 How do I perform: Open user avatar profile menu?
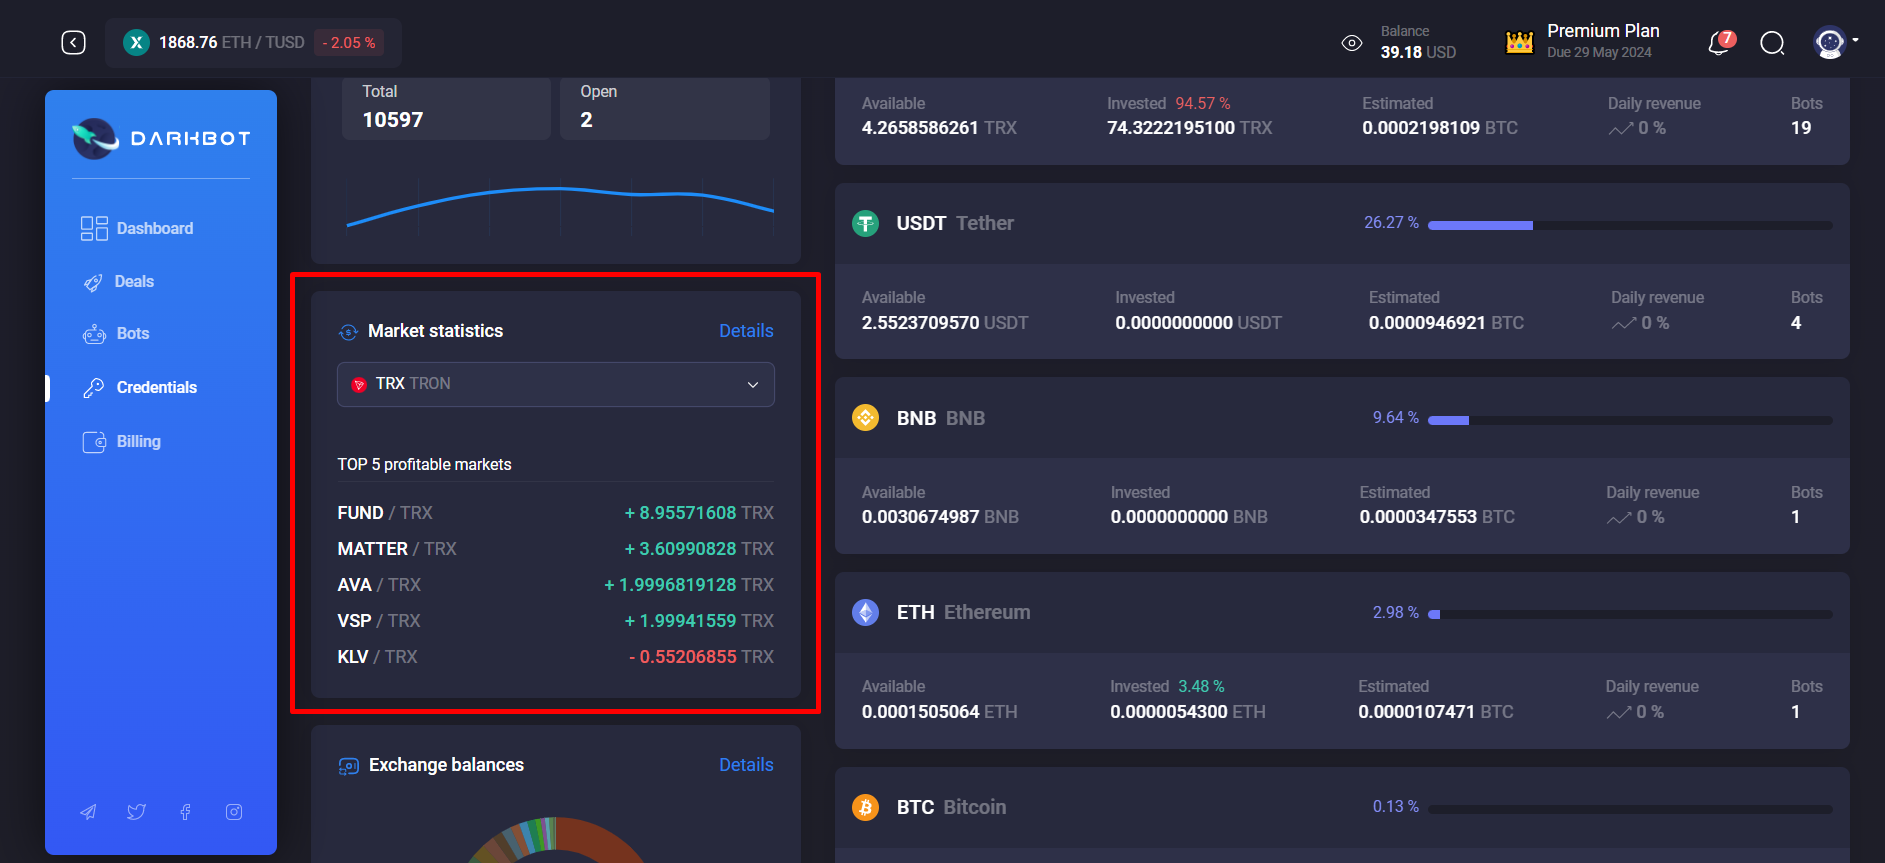[x=1835, y=42]
